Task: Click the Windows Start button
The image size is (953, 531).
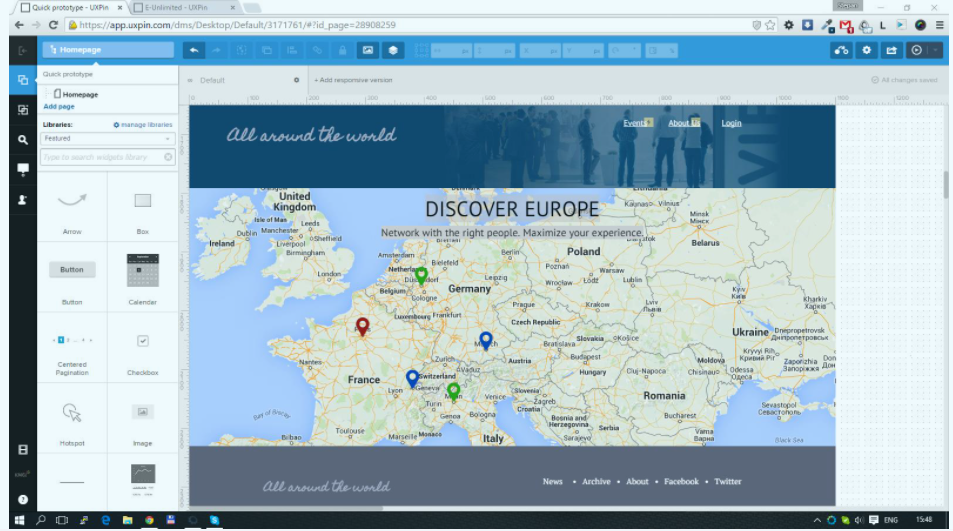Action: coord(18,520)
